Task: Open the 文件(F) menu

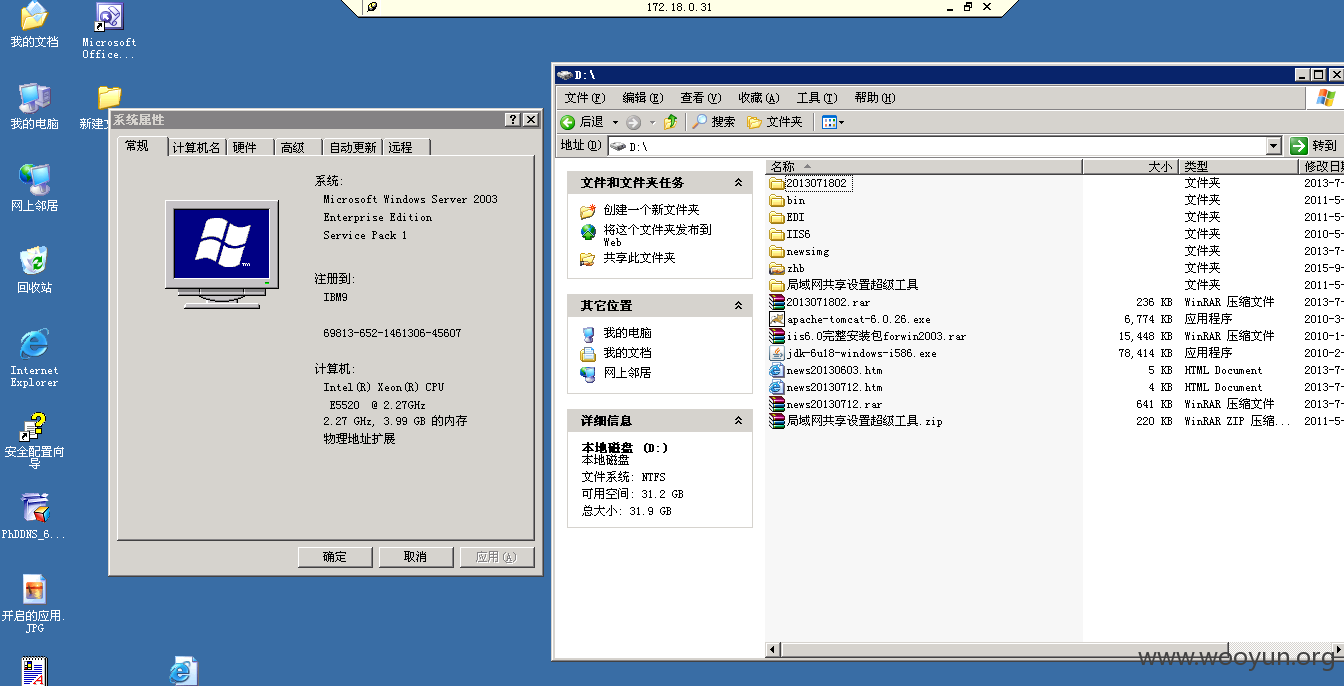Action: point(585,98)
